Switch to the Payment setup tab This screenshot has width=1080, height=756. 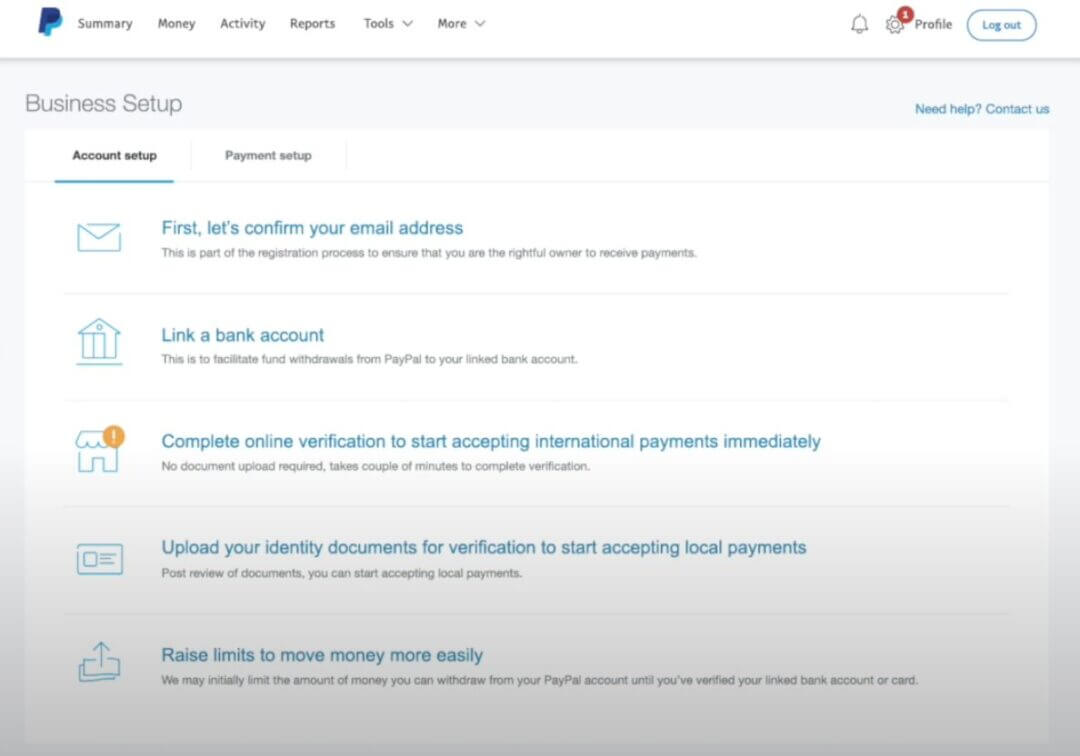click(268, 156)
